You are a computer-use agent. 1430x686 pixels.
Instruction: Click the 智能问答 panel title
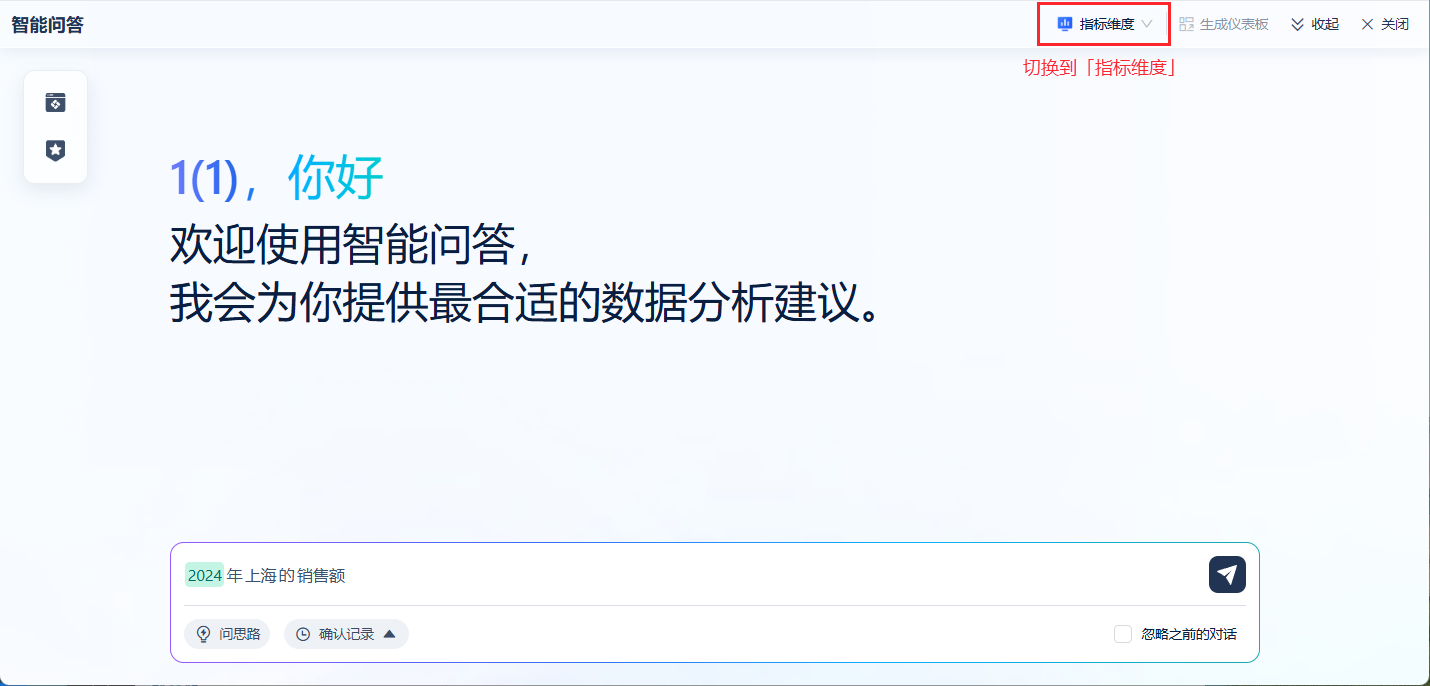(47, 25)
